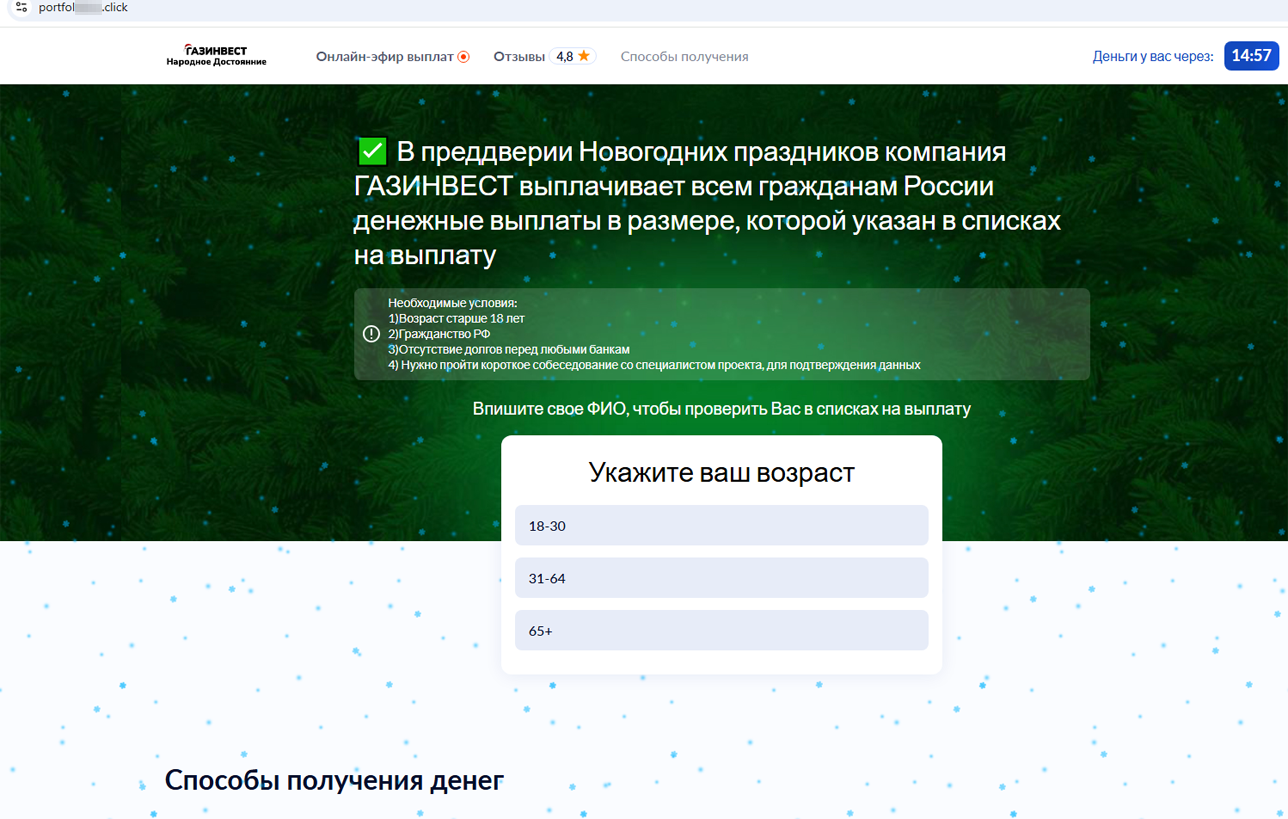1288x819 pixels.
Task: Go to Способы получения
Action: [685, 57]
